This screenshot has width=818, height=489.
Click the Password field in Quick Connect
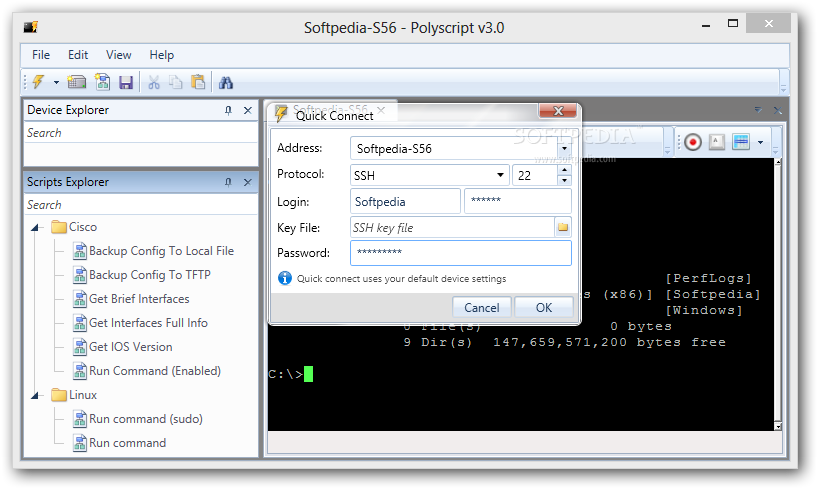461,253
